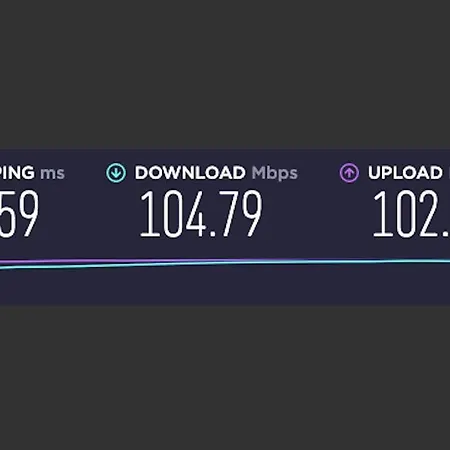Select the DOWNLOAD label text
The width and height of the screenshot is (450, 450).
[x=190, y=173]
